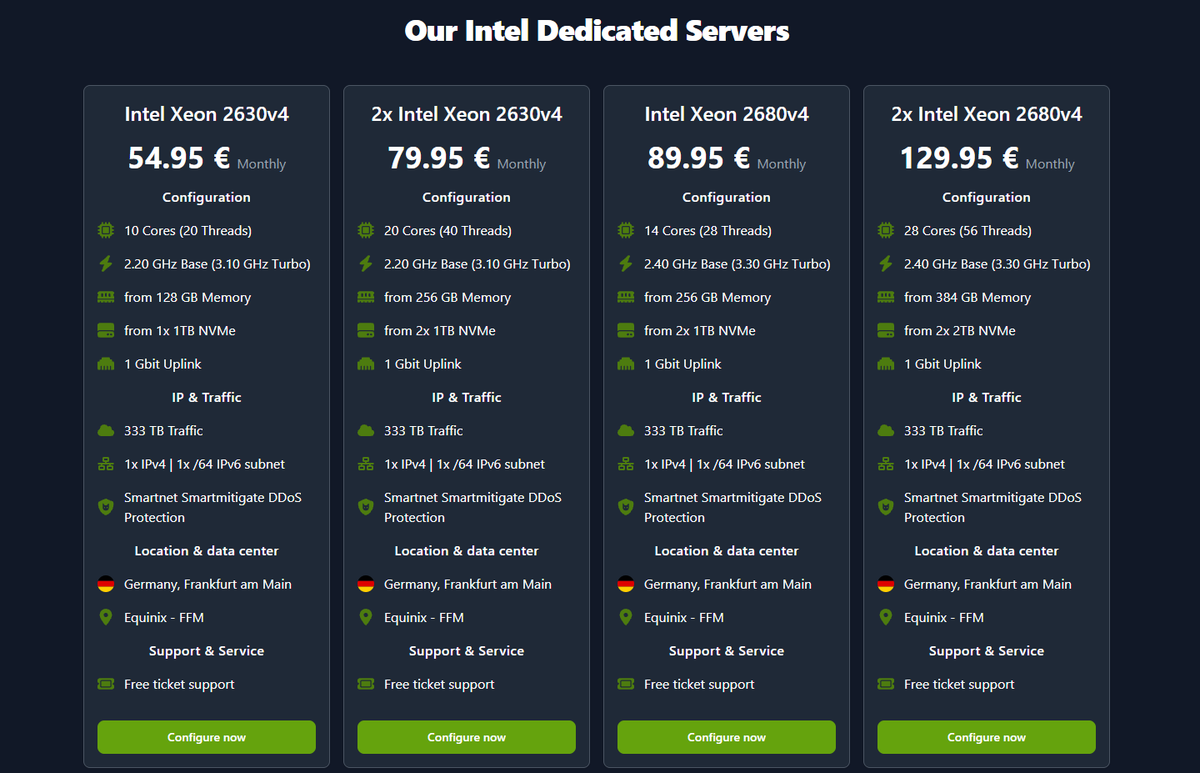1200x773 pixels.
Task: Click network IP icon in 54.95 € card
Action: click(x=105, y=464)
